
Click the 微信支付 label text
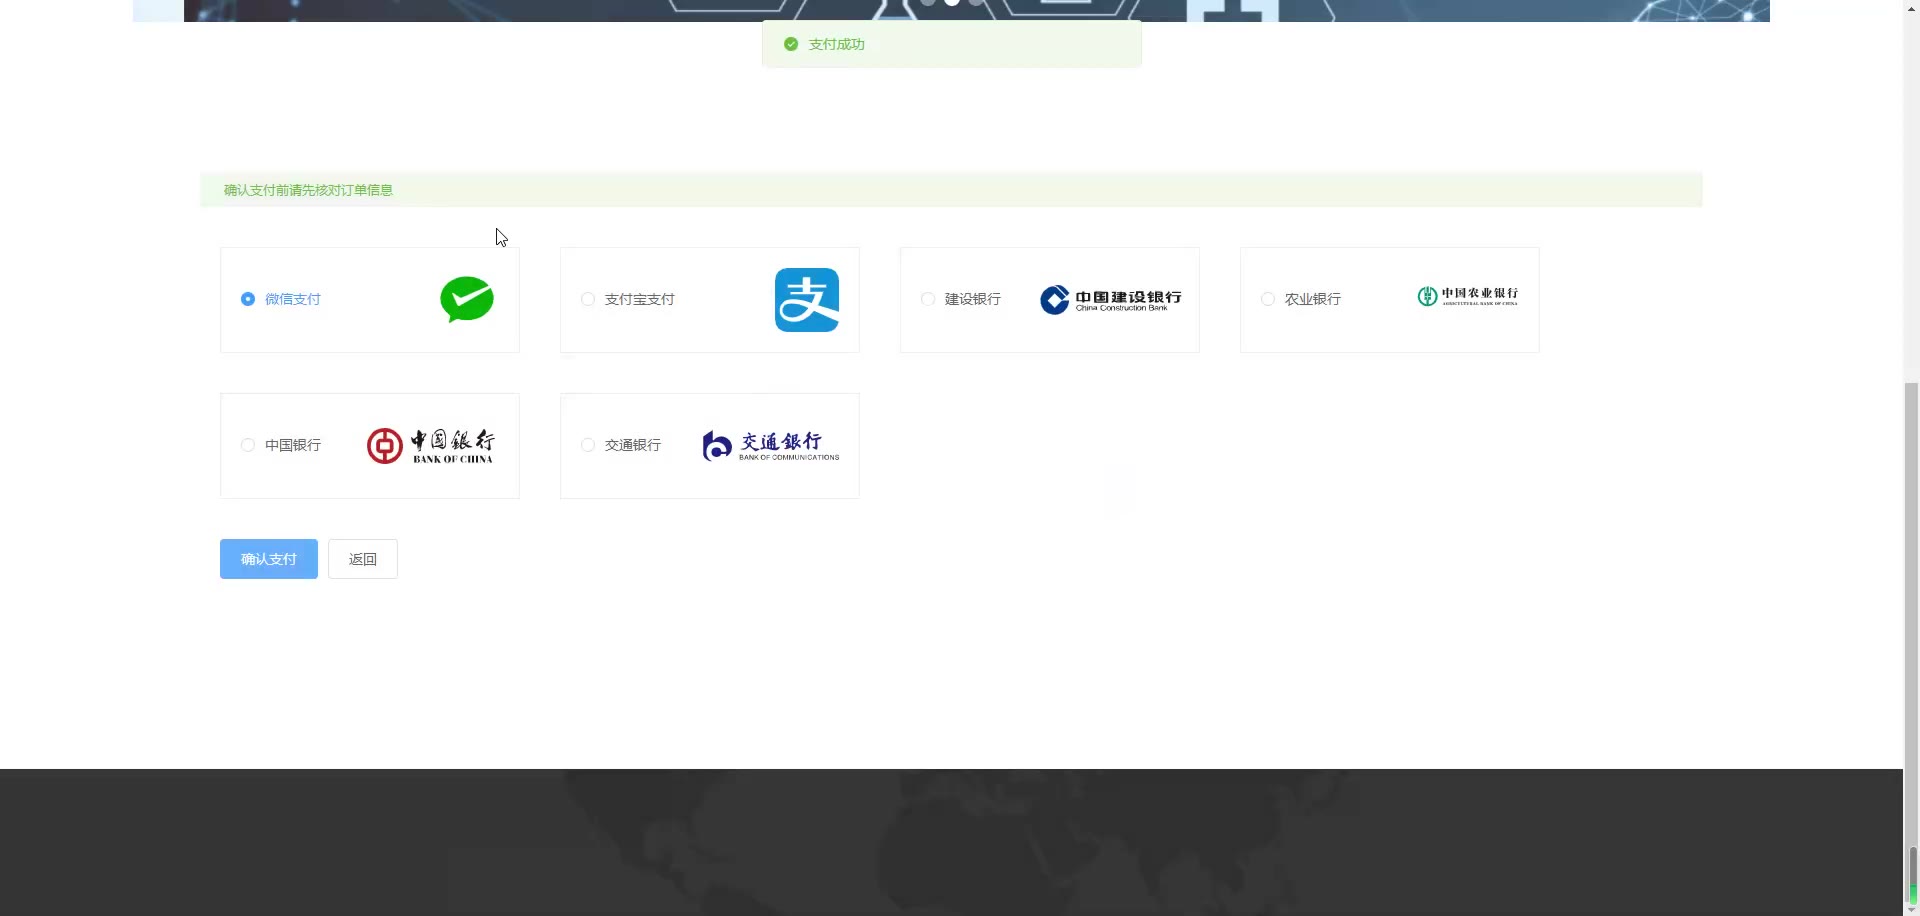pyautogui.click(x=293, y=299)
